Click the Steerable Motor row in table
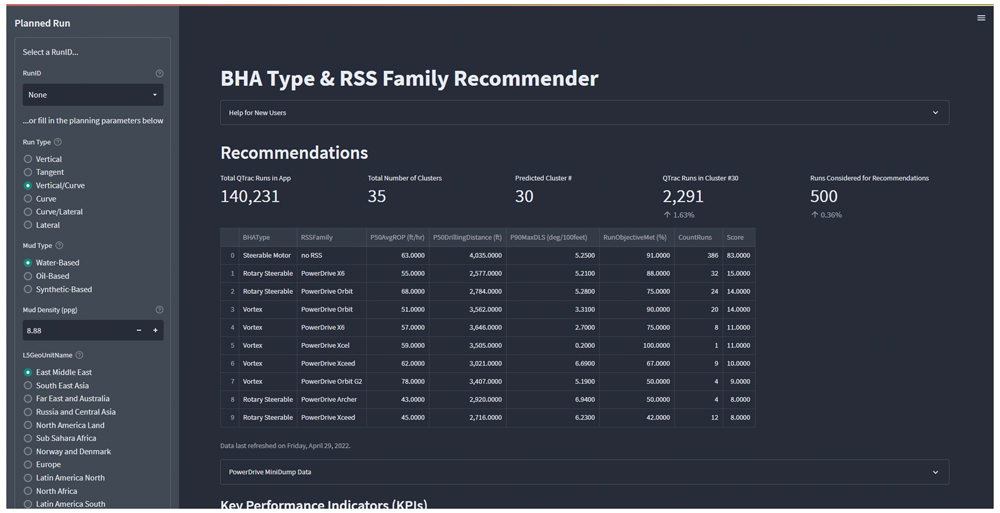 coord(267,256)
